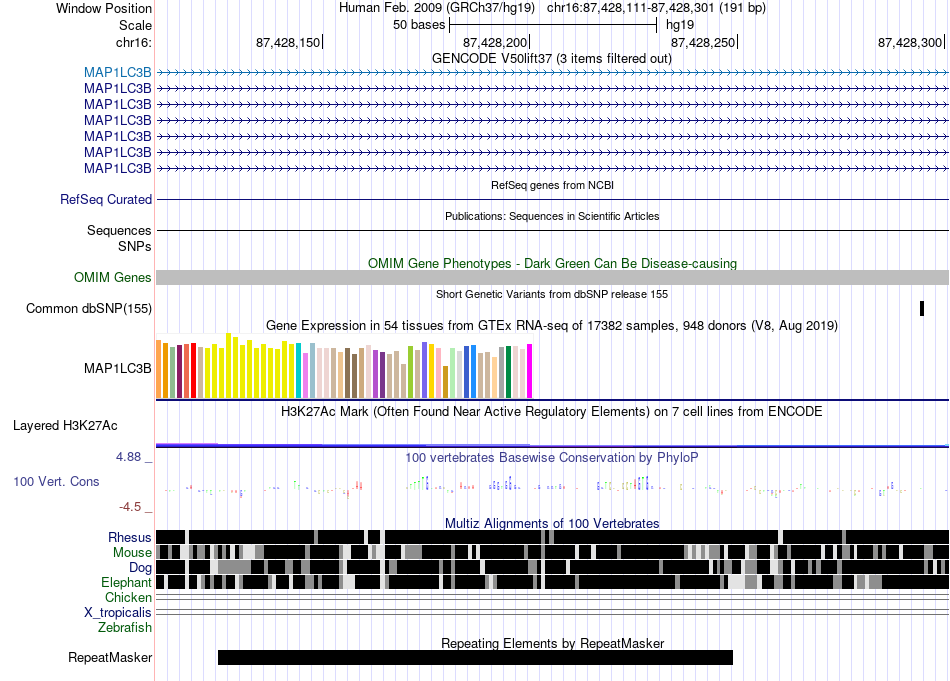Click the Gene Expression in 54 tissues title
The height and width of the screenshot is (681, 950).
[552, 326]
